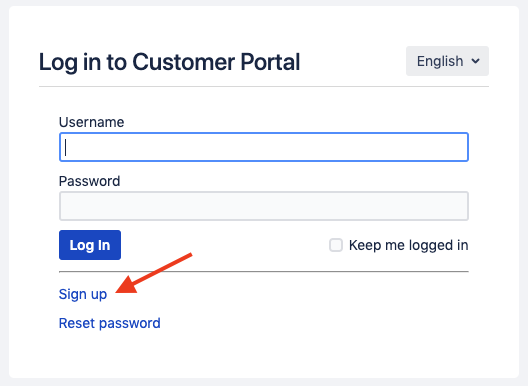The width and height of the screenshot is (528, 386).
Task: Select the Log in to Customer Portal heading
Action: (x=169, y=62)
